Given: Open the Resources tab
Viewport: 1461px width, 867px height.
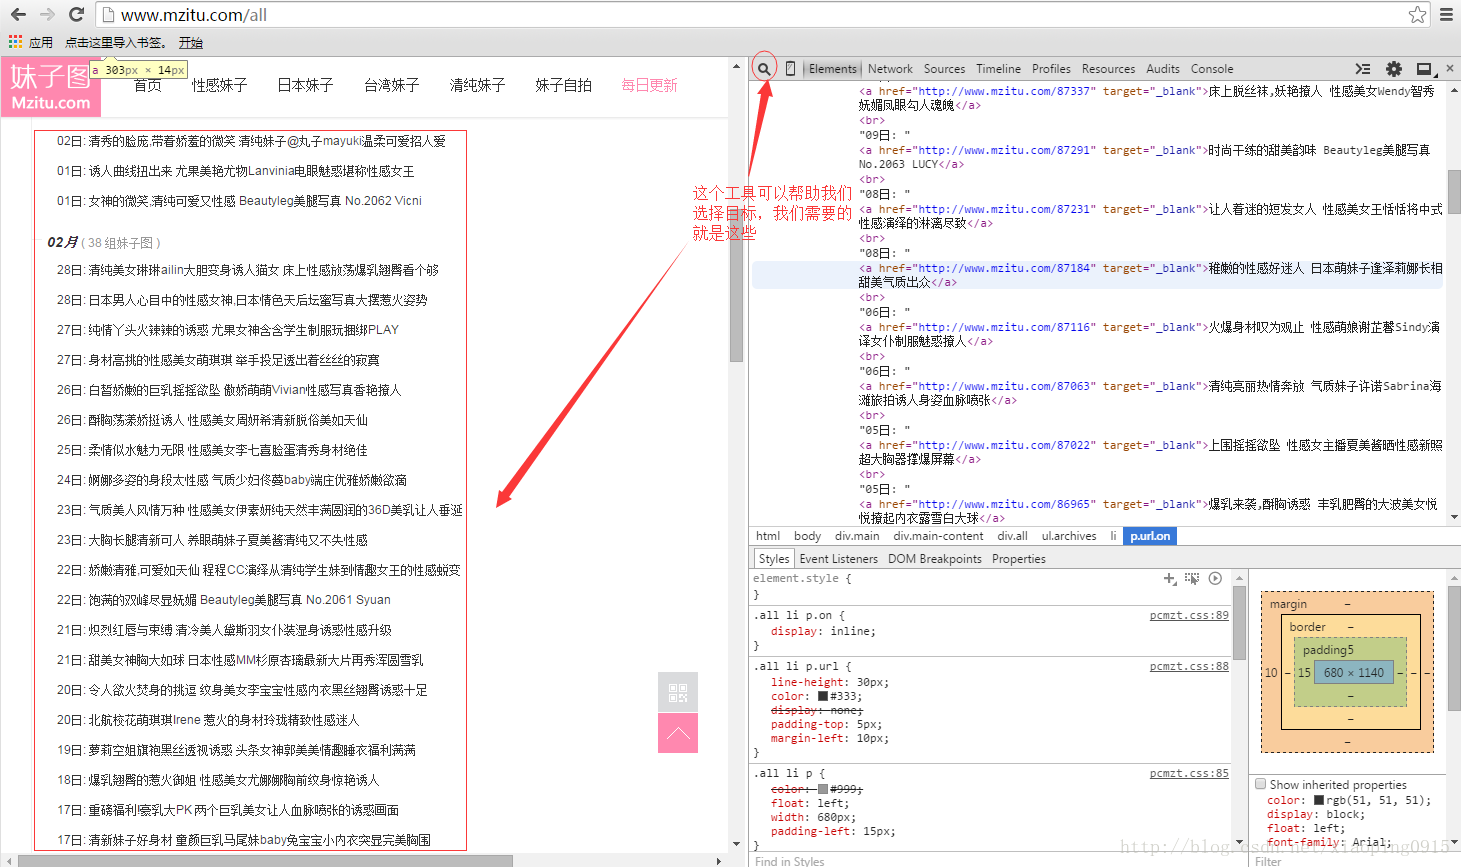Looking at the screenshot, I should pyautogui.click(x=1108, y=69).
